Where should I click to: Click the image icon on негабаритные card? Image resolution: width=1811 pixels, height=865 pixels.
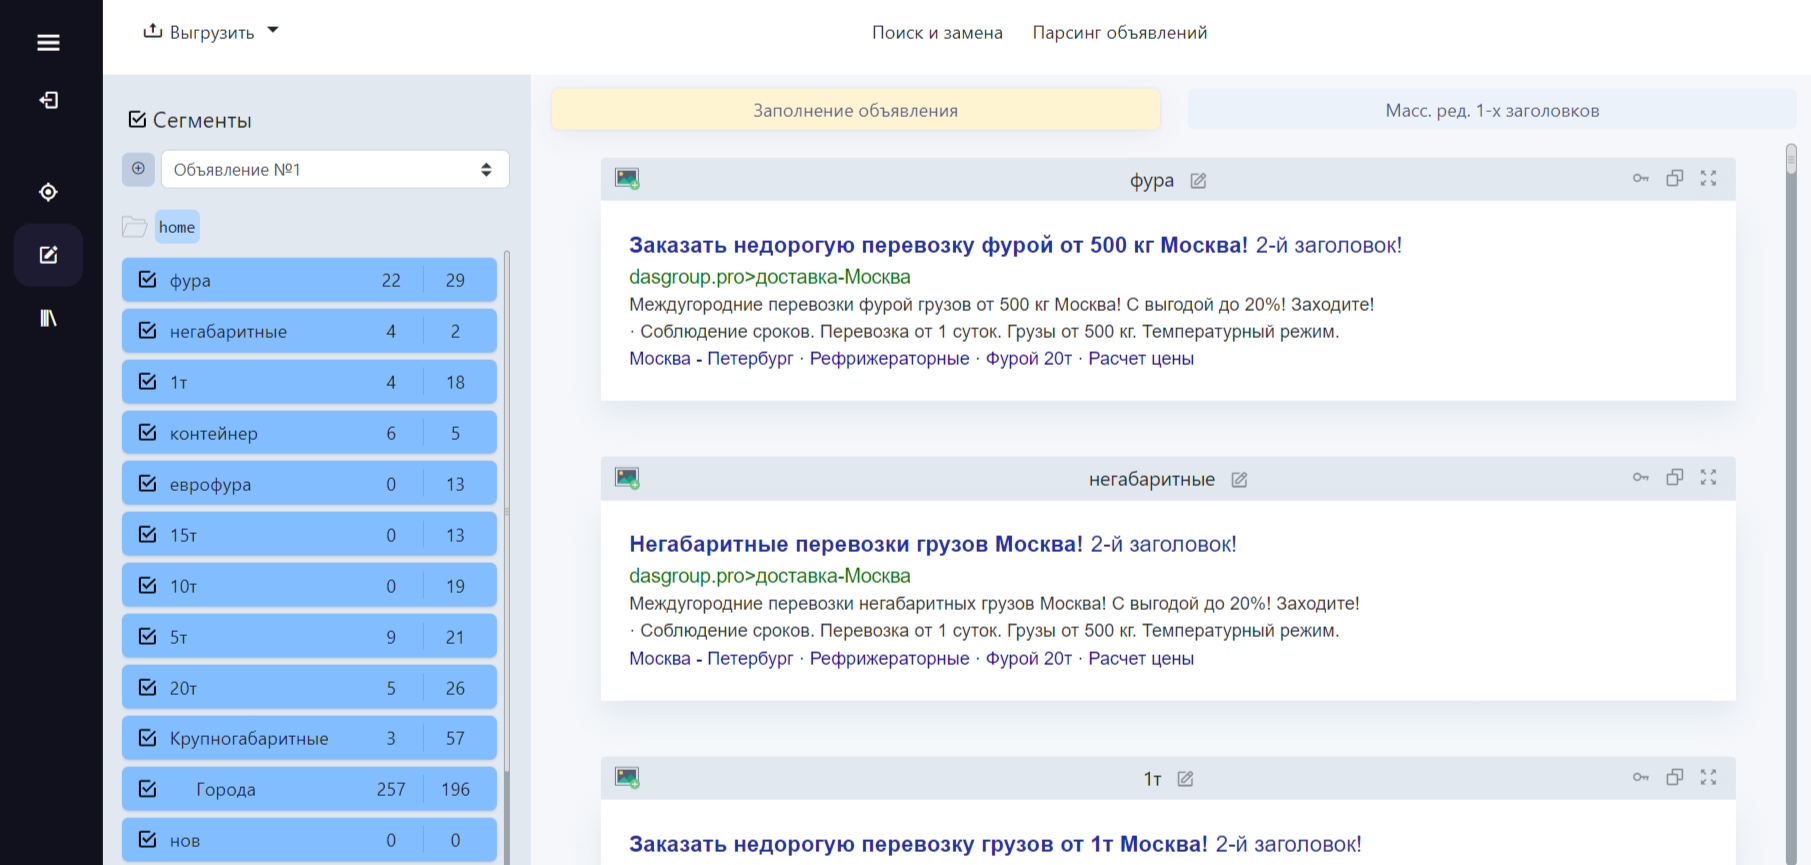627,478
